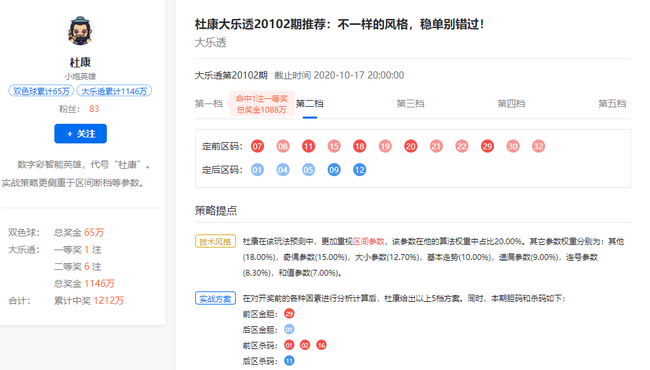Click the 小炮英雄 label

pos(80,77)
